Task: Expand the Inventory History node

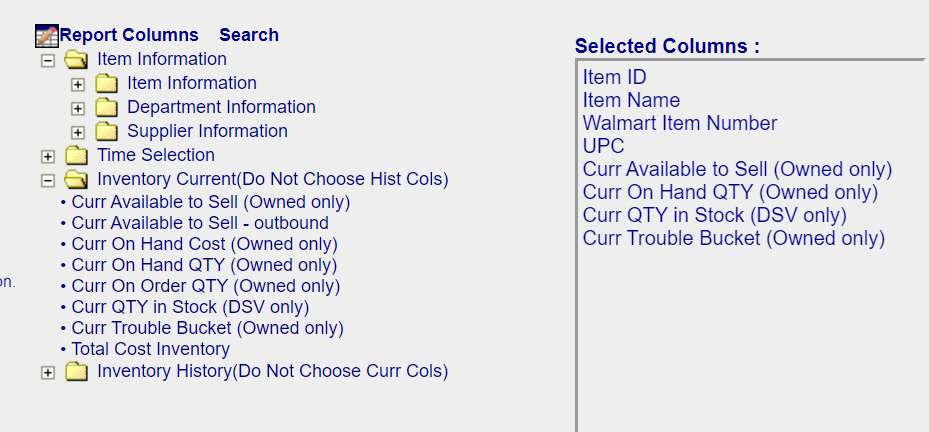Action: tap(48, 373)
